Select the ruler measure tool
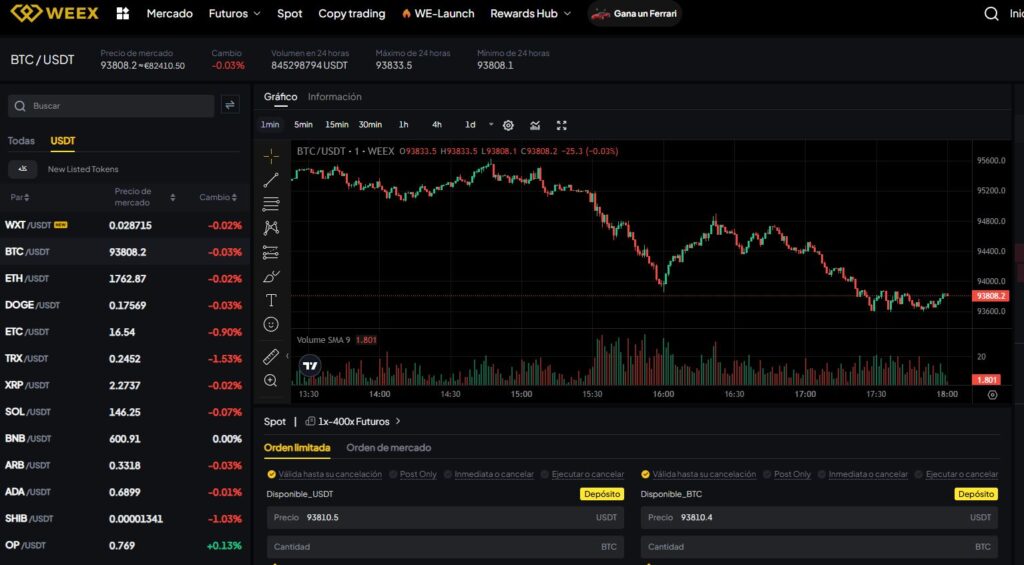This screenshot has width=1024, height=565. (x=271, y=356)
